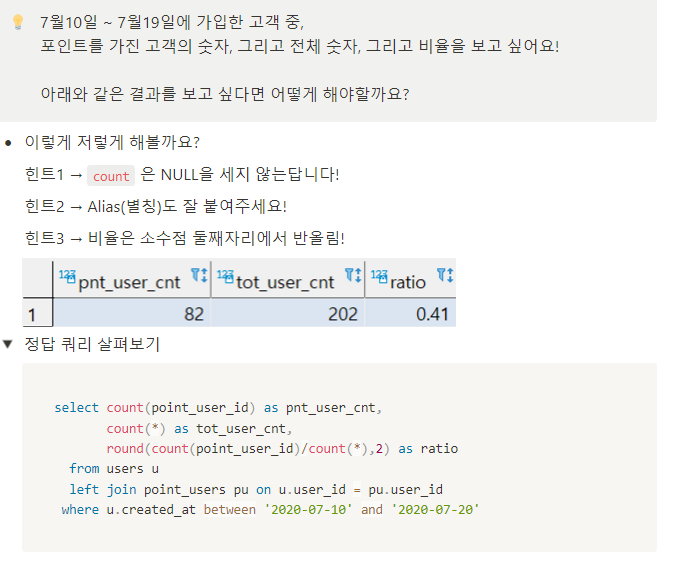Click the 'round' function in the query
The height and width of the screenshot is (561, 692).
124,448
